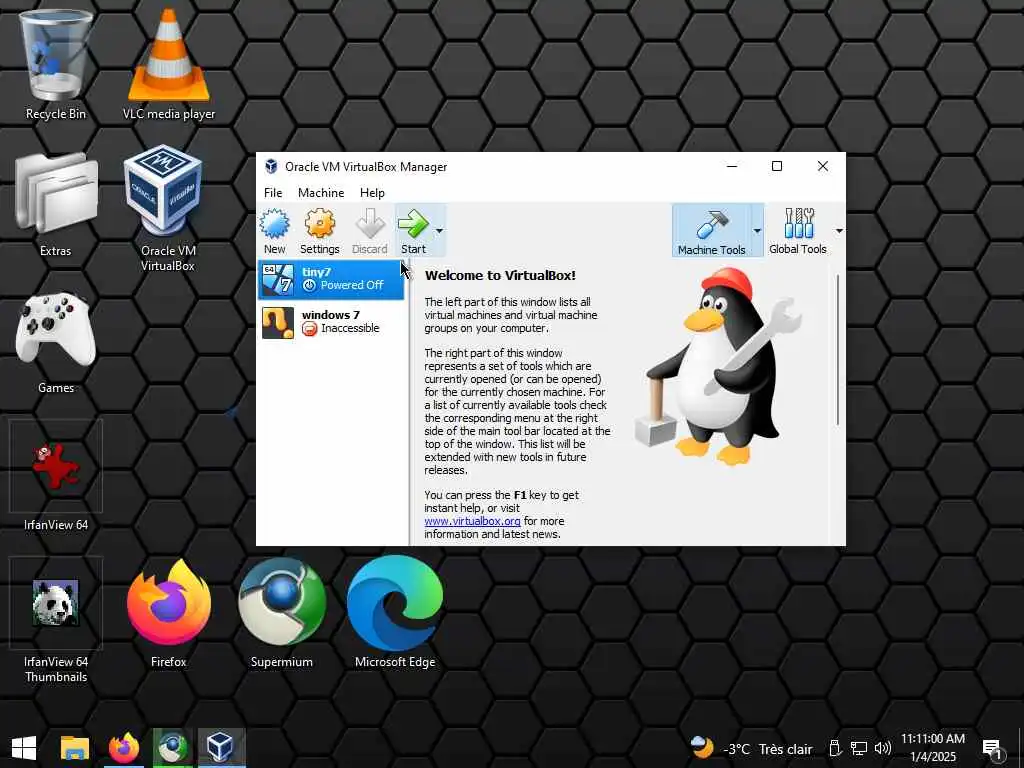Click the Supermium taskbar icon
This screenshot has width=1024, height=768.
coord(172,748)
